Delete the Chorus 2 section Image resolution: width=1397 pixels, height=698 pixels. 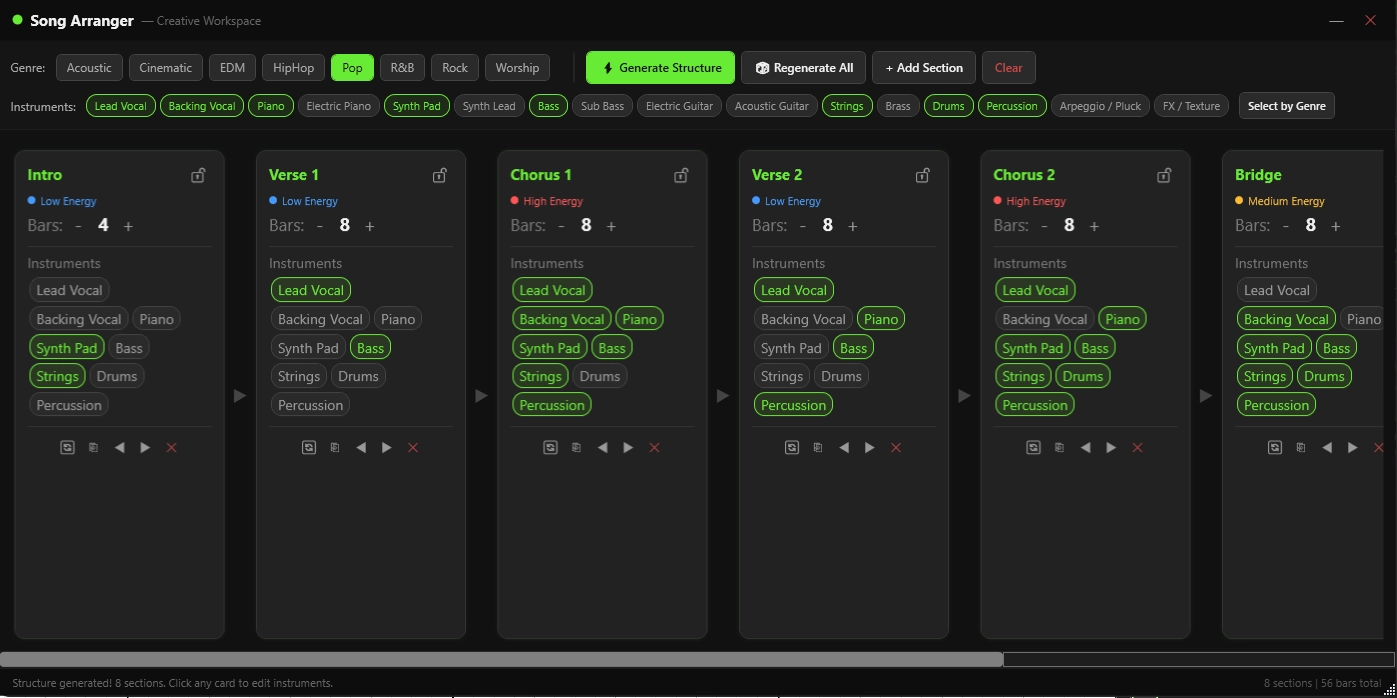pos(1137,447)
